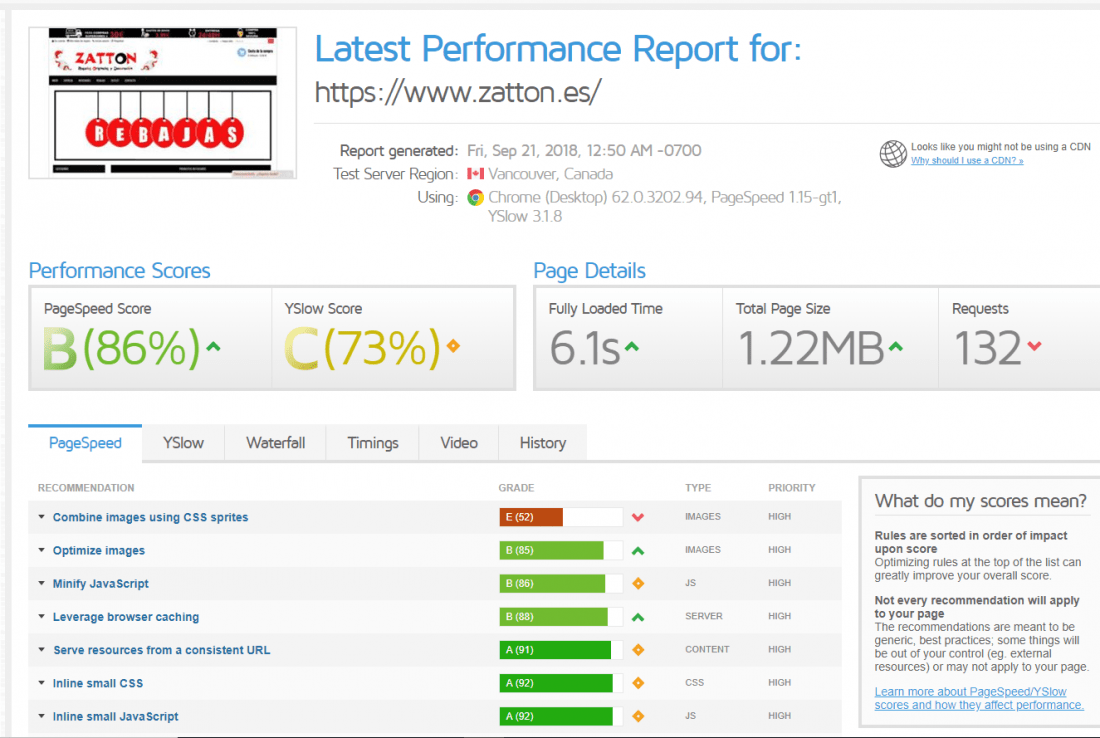Screen dimensions: 1100x738
Task: Click the Zatton site screenshot thumbnail
Action: pyautogui.click(x=162, y=103)
